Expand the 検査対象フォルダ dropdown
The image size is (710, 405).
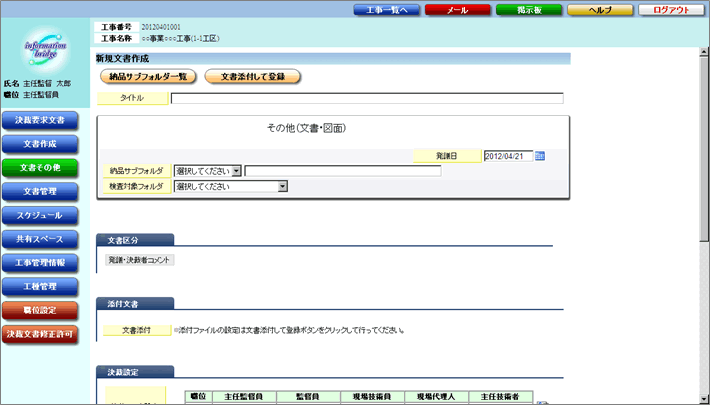(283, 186)
